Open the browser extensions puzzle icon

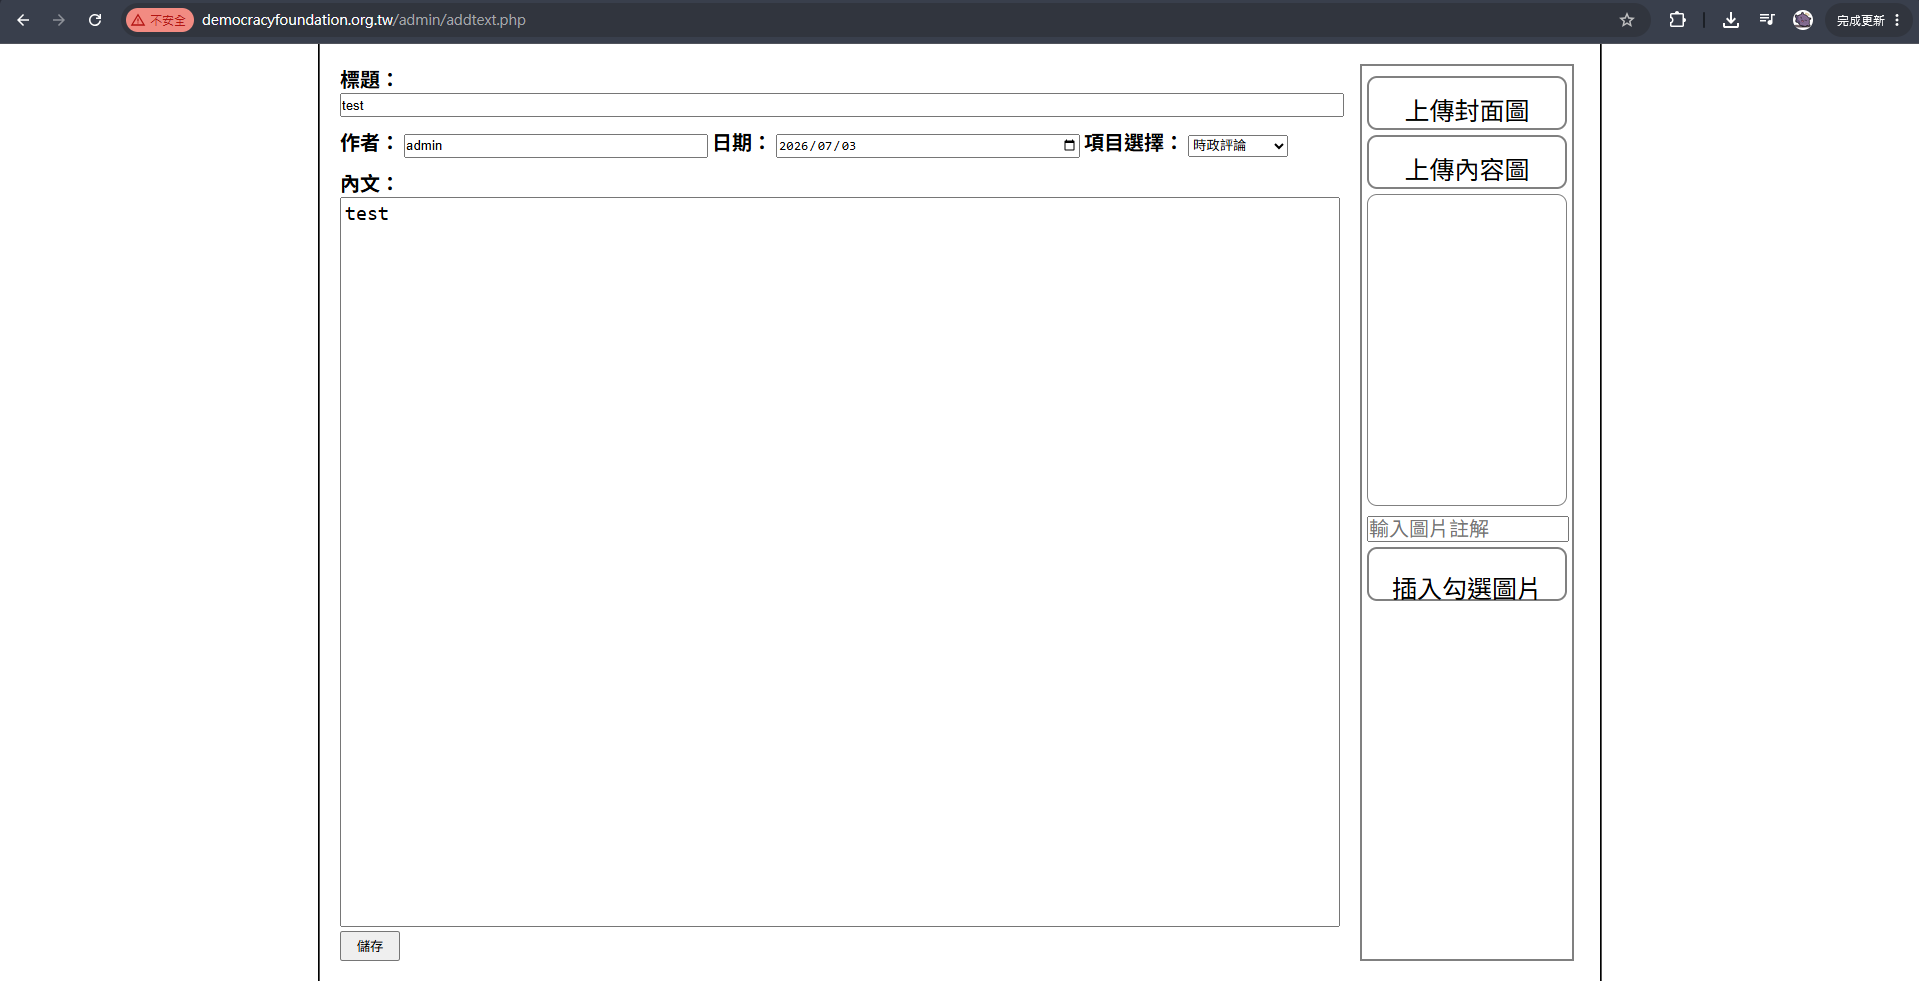(1678, 20)
